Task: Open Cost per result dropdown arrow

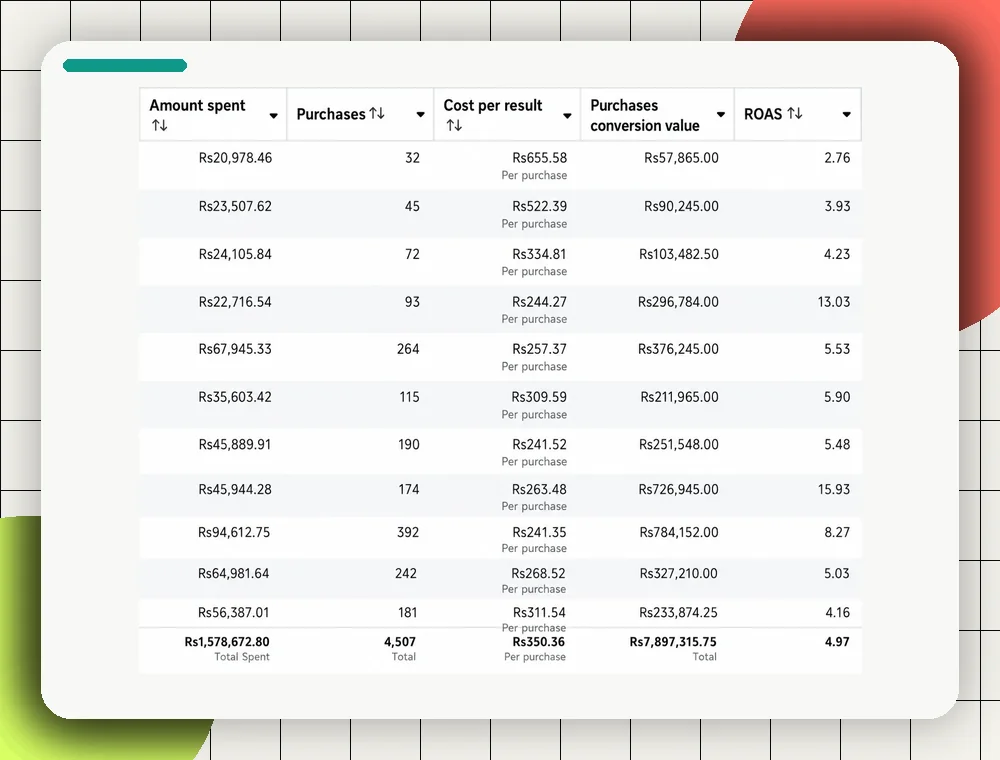Action: pyautogui.click(x=567, y=115)
